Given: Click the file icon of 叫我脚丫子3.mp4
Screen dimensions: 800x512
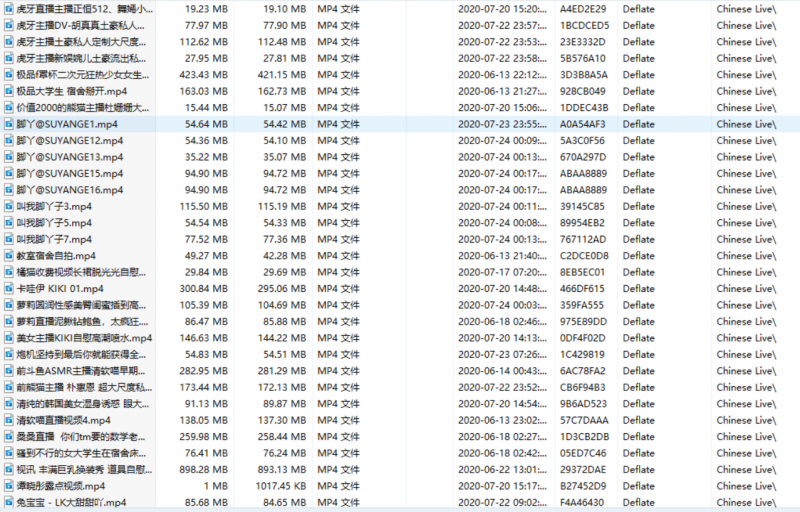Looking at the screenshot, I should (x=8, y=206).
